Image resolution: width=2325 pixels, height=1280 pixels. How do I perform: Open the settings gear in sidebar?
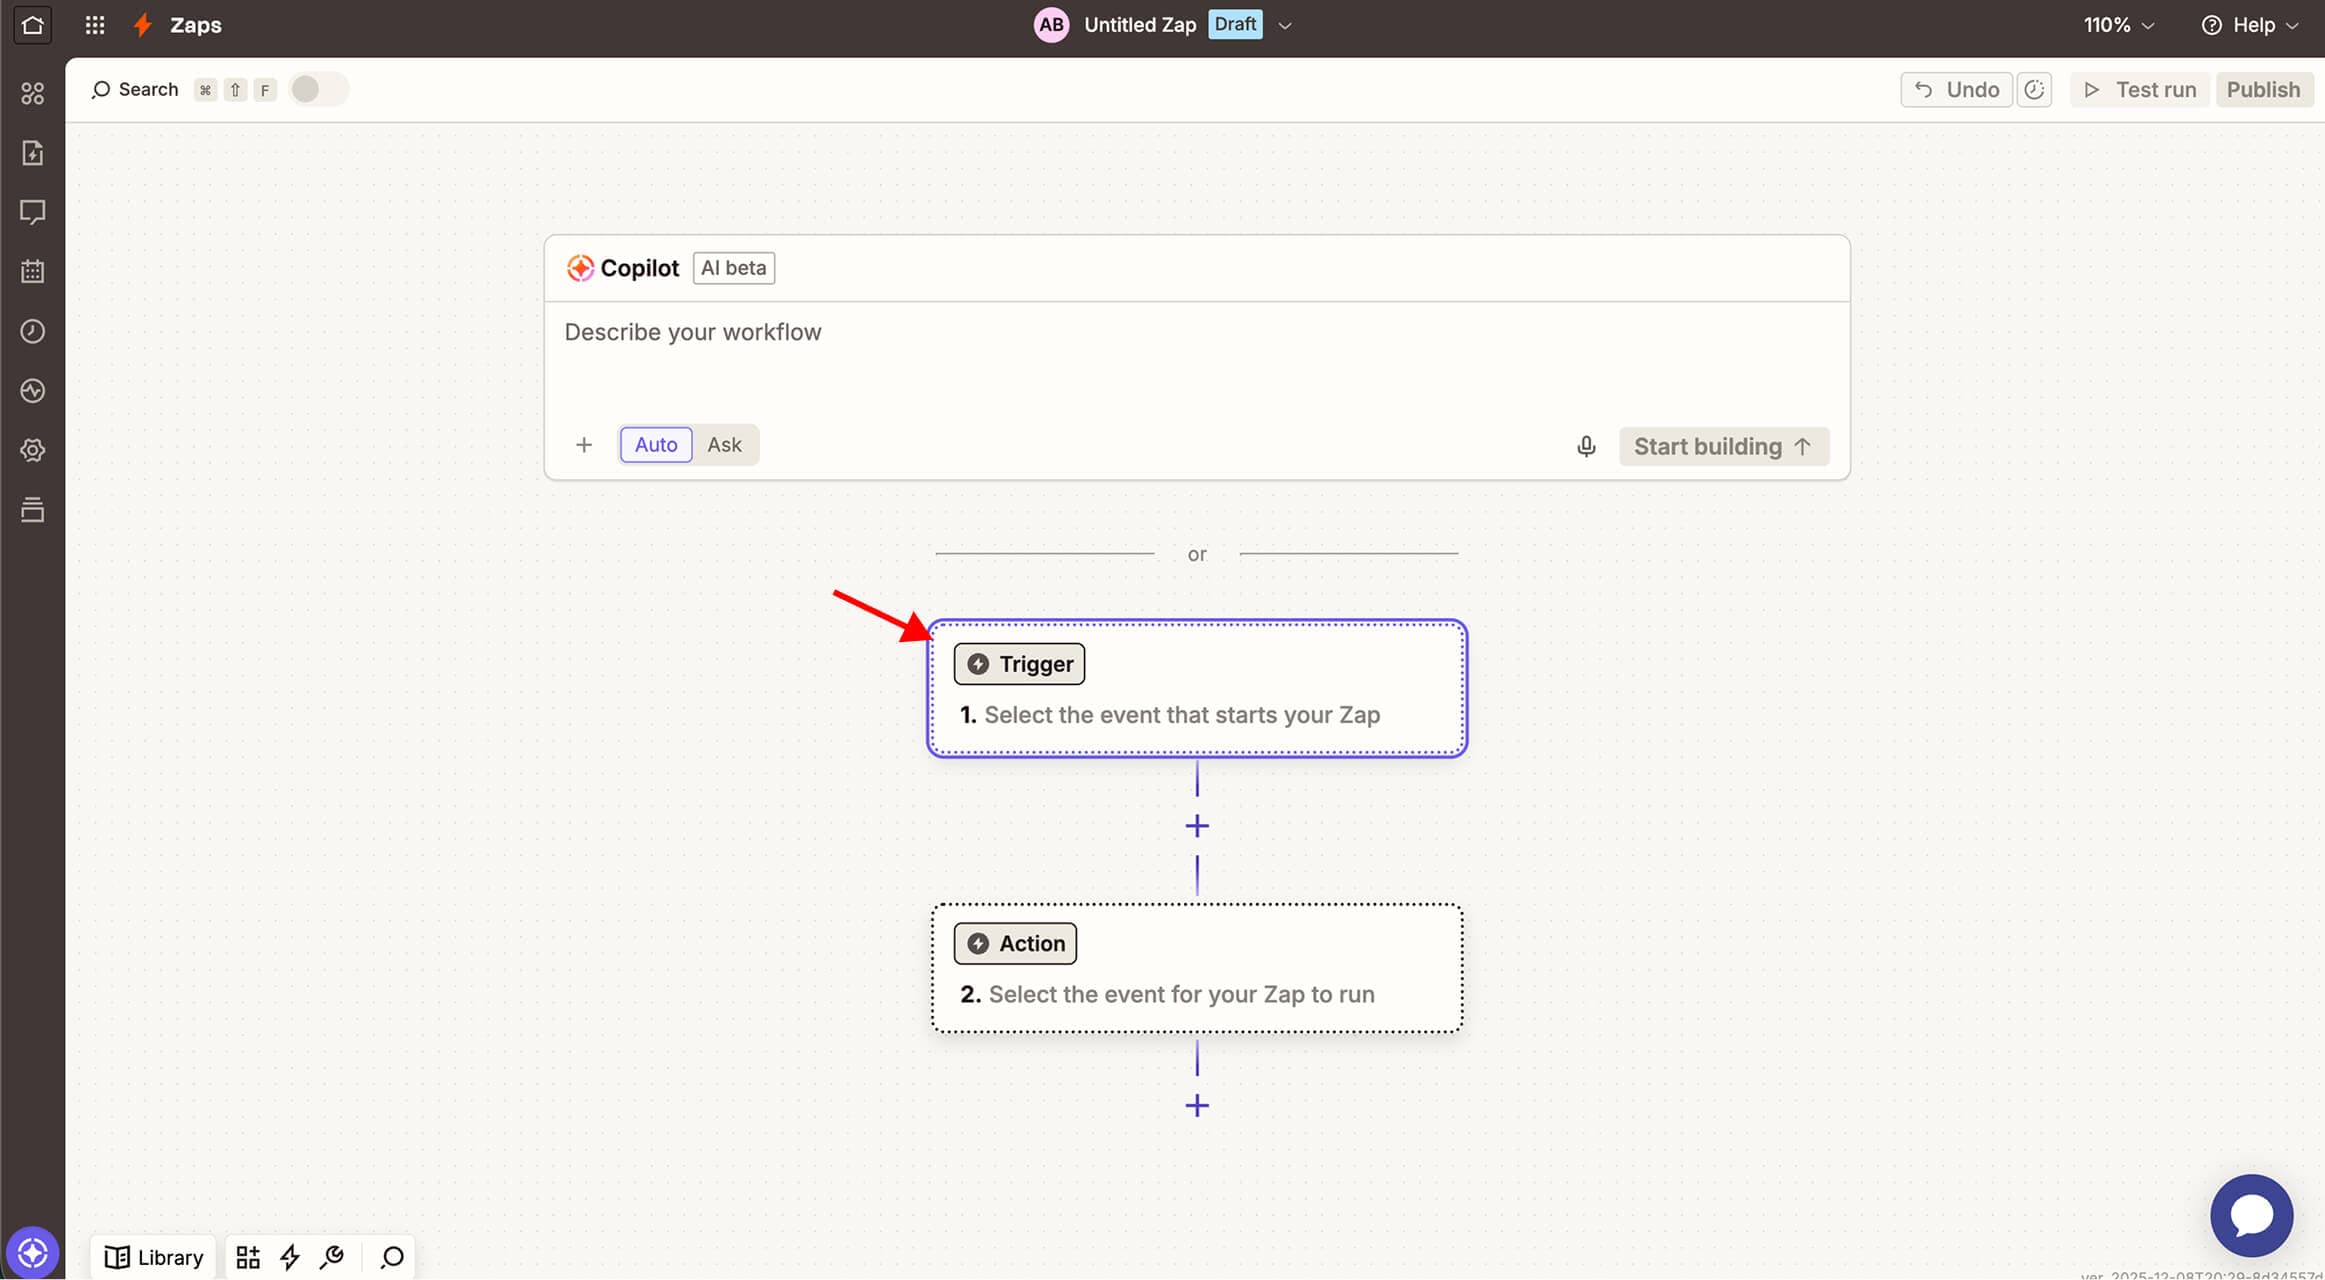tap(32, 450)
